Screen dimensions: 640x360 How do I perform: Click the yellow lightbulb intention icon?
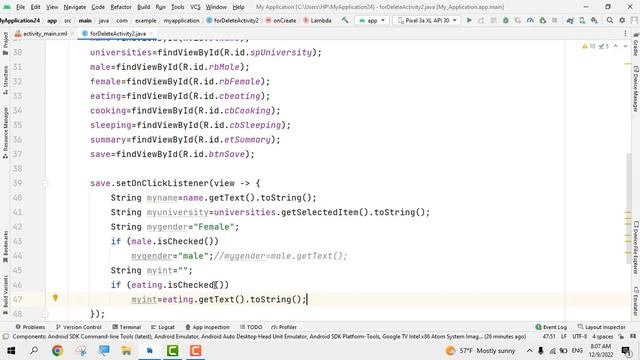55,298
